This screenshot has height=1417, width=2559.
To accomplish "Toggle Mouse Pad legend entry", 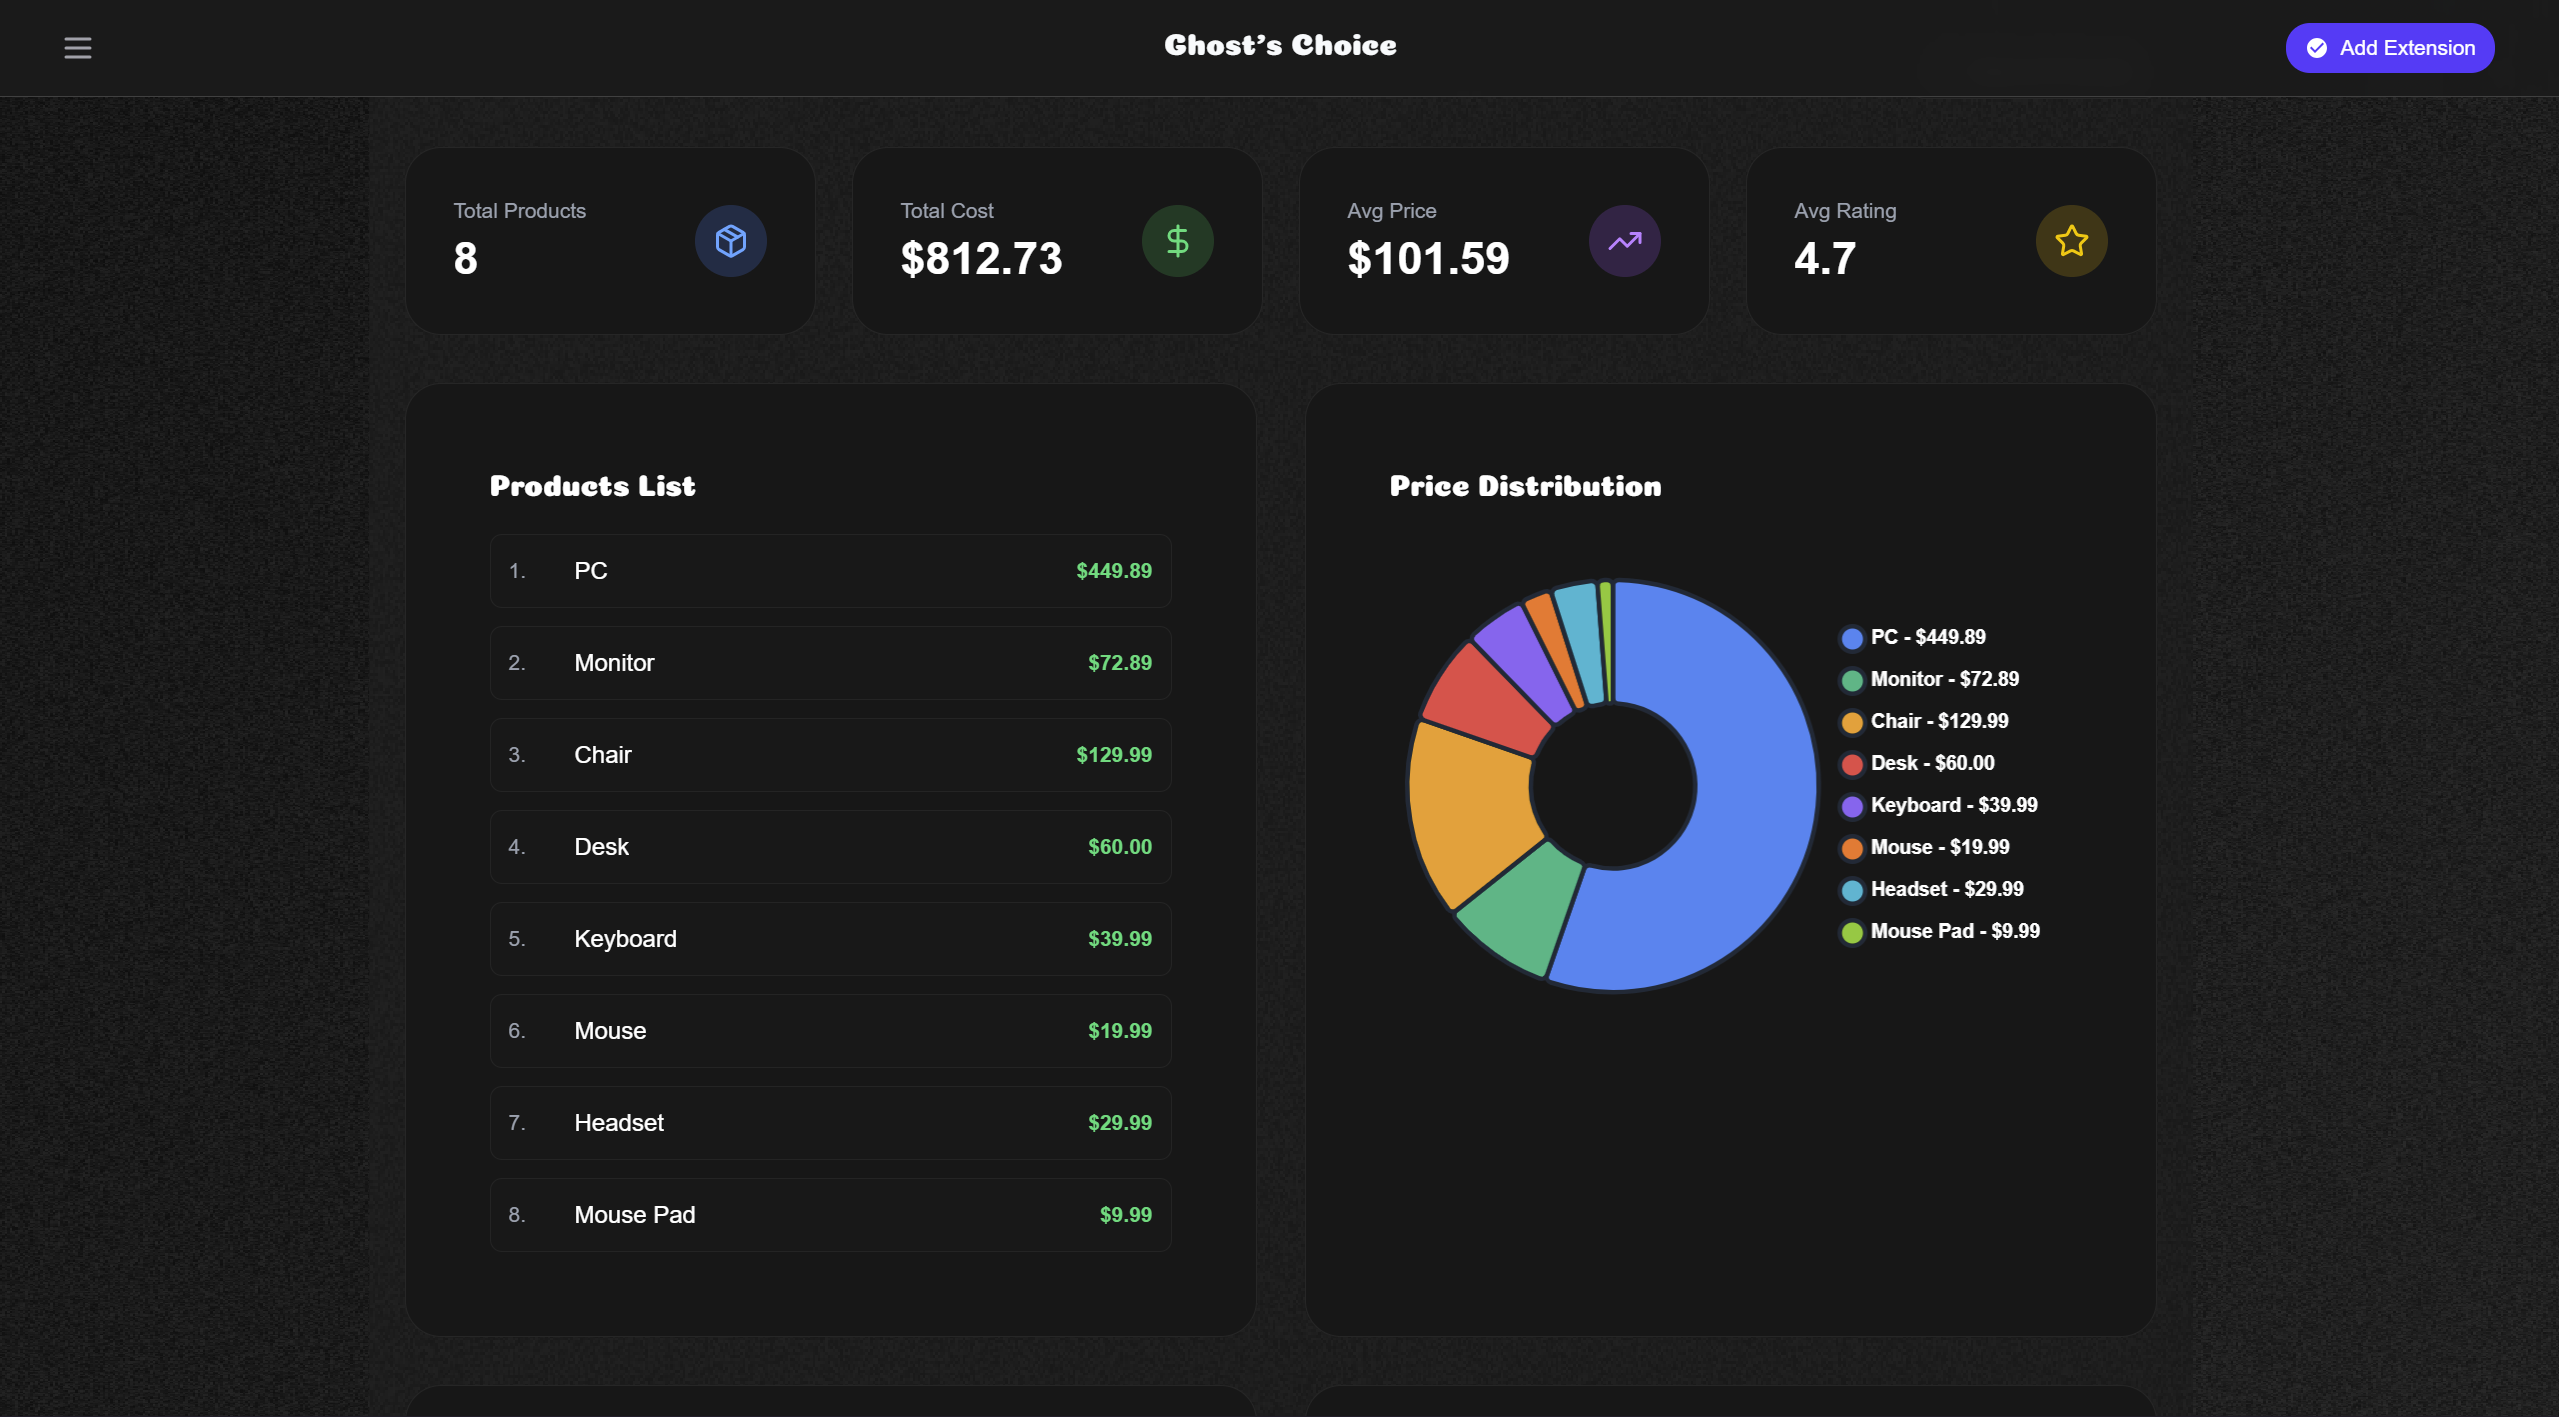I will [1954, 931].
